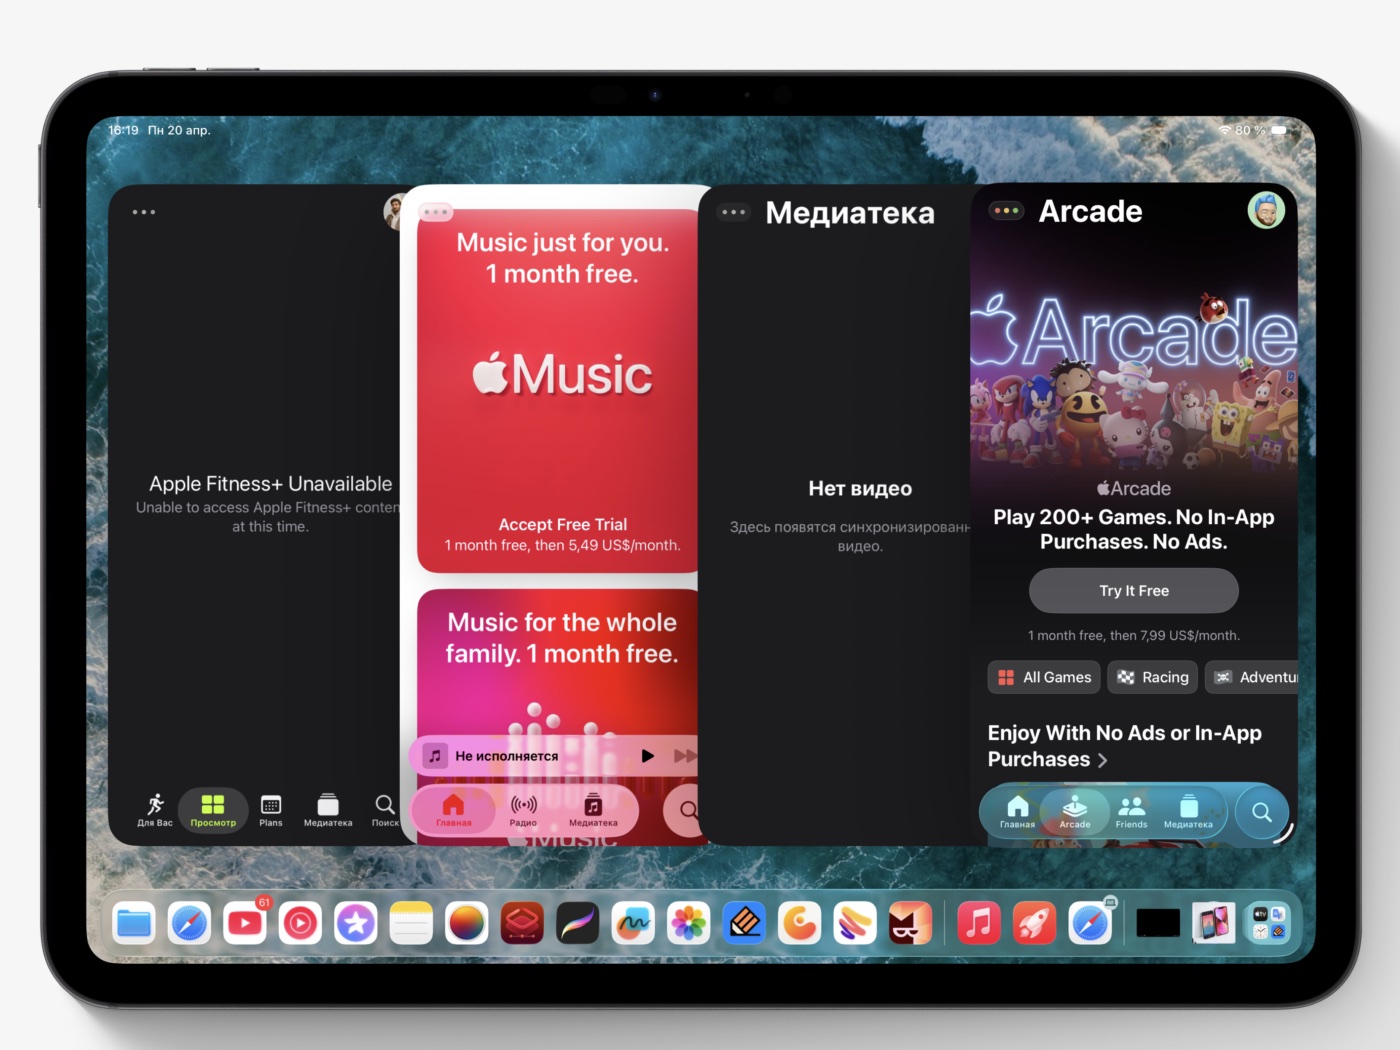
Task: Open the Не исполняется now-playing bar
Action: click(555, 756)
